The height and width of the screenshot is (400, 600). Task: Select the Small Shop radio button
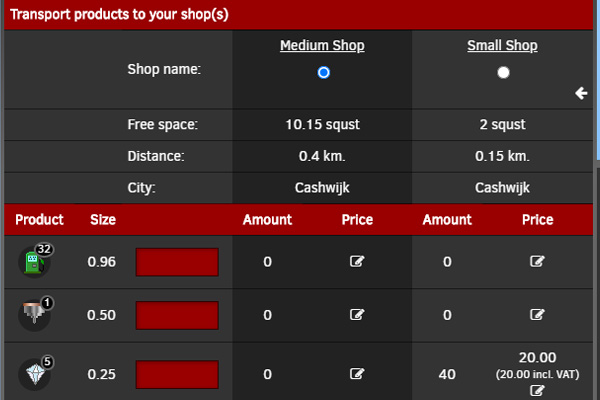click(x=503, y=72)
